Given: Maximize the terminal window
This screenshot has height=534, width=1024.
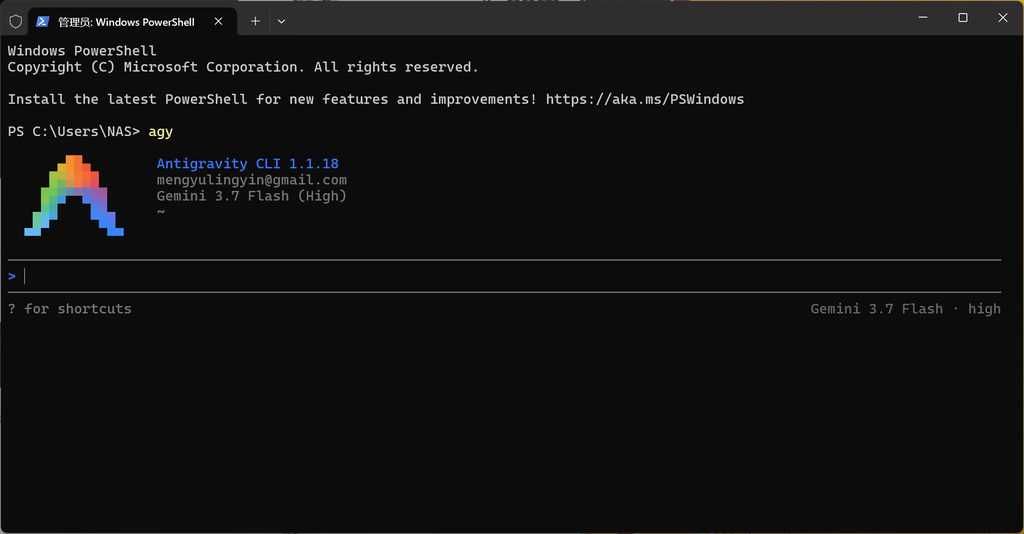Looking at the screenshot, I should (x=963, y=18).
